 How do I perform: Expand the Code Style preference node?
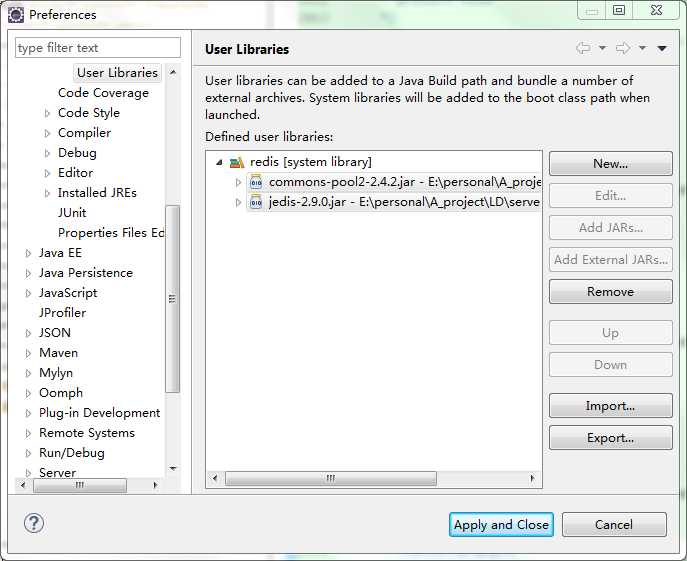point(47,114)
